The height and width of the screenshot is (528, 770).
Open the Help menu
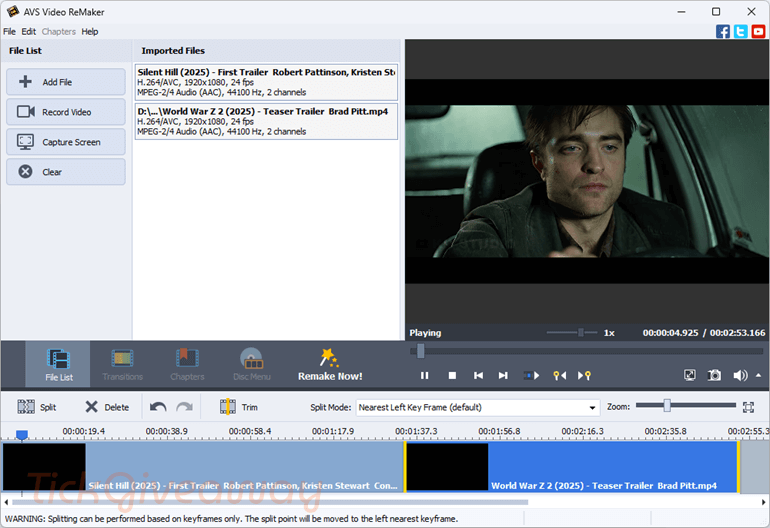[x=90, y=31]
